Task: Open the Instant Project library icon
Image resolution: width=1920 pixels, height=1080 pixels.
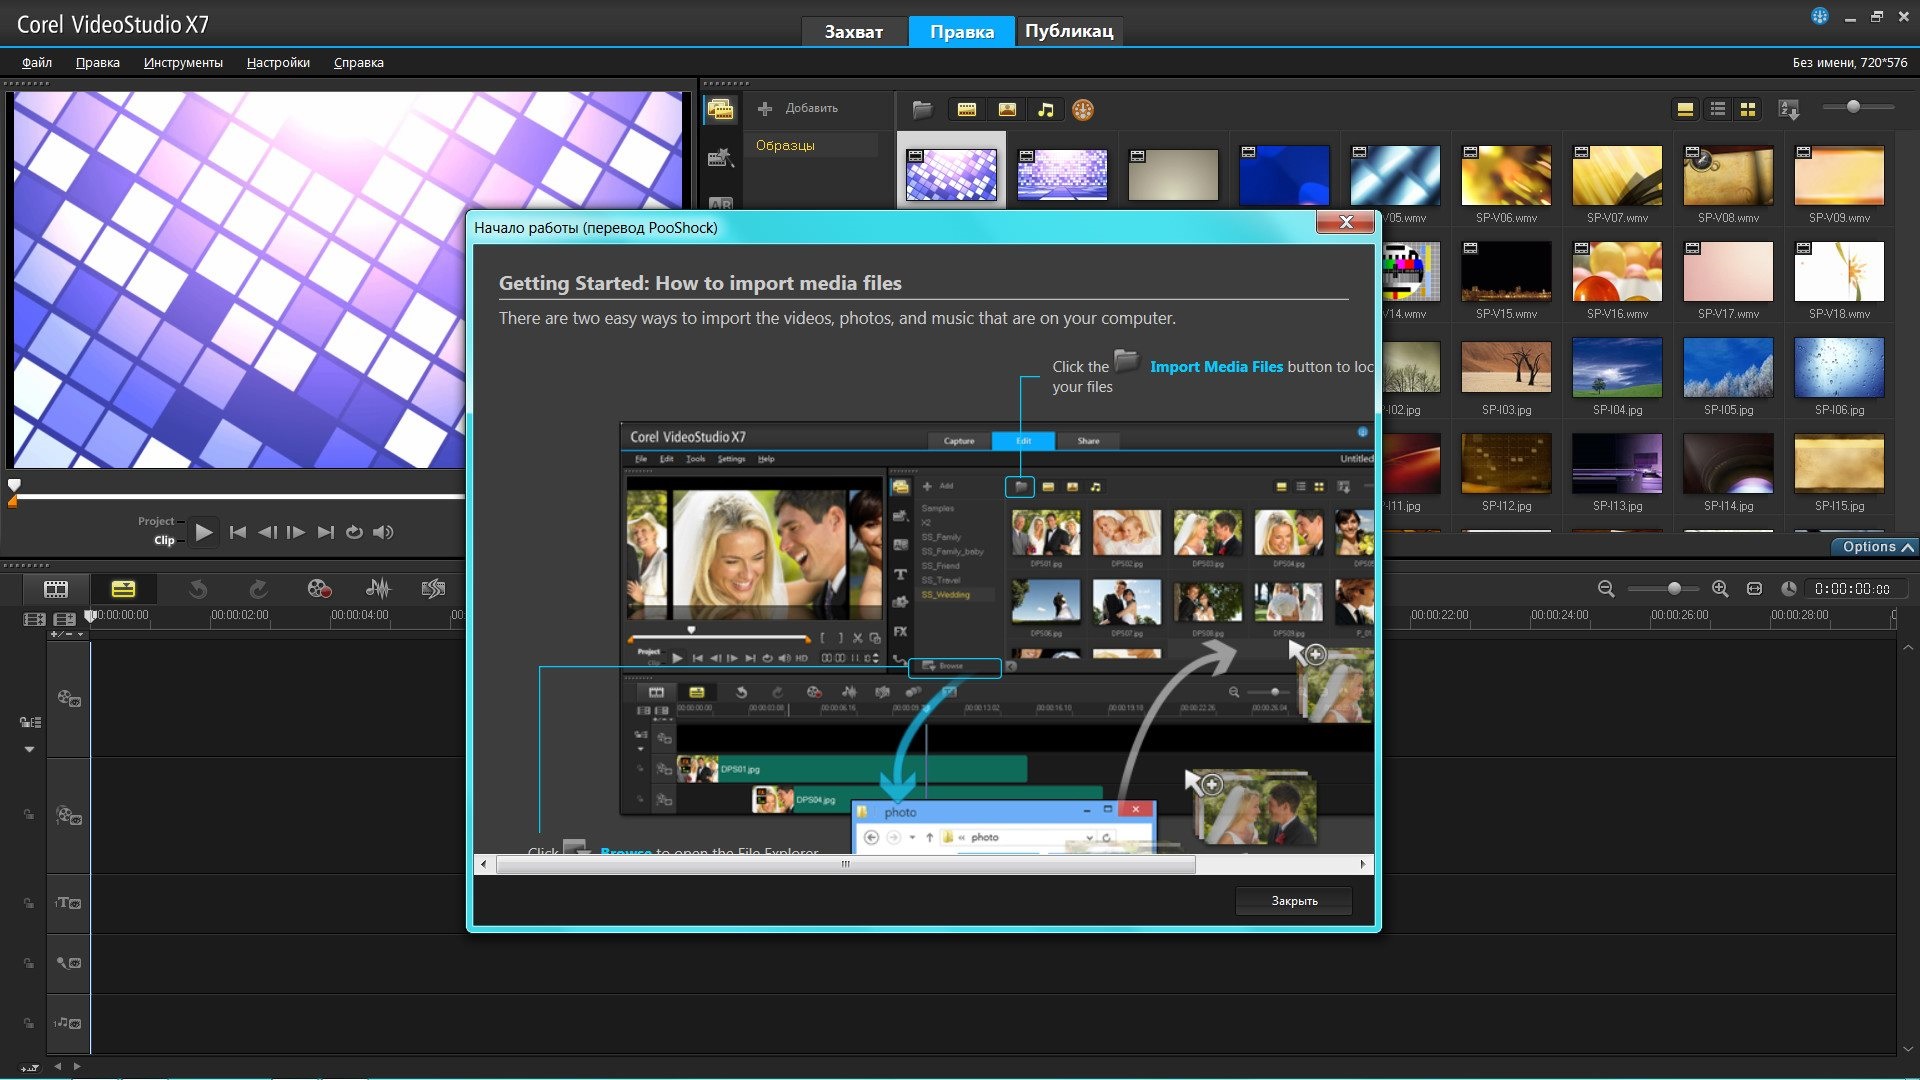Action: [x=721, y=158]
